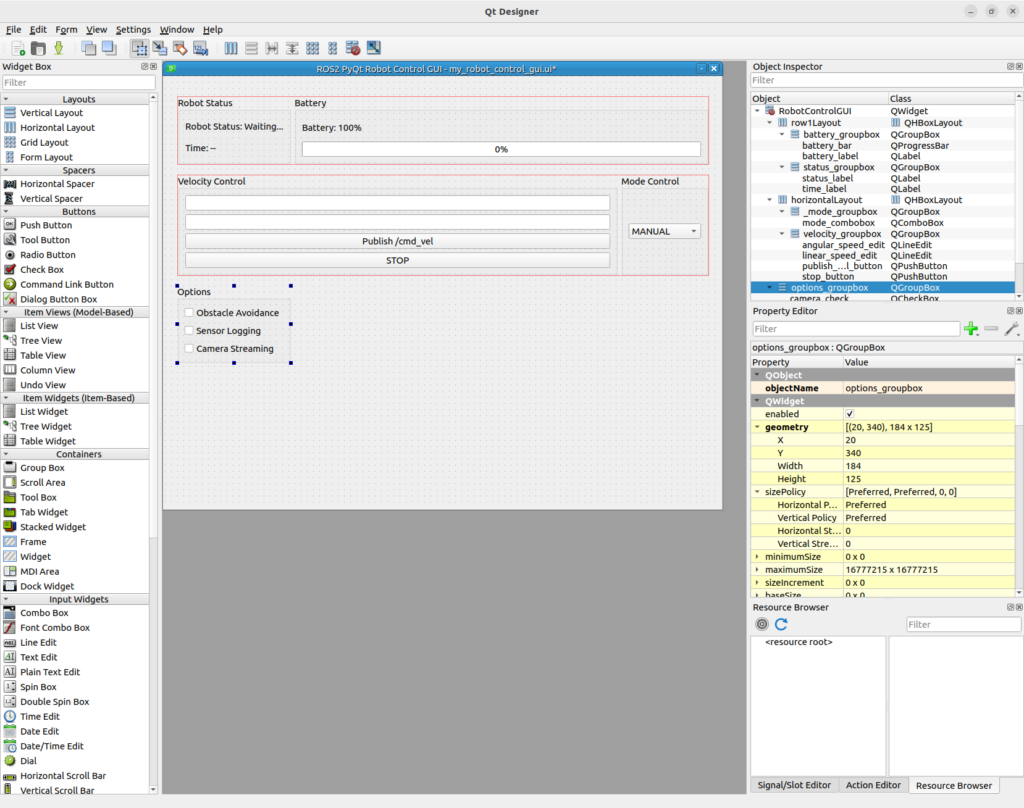Click the Object Inspector vertical scrollbar
Screen dimensions: 1024x808
pyautogui.click(x=1019, y=196)
